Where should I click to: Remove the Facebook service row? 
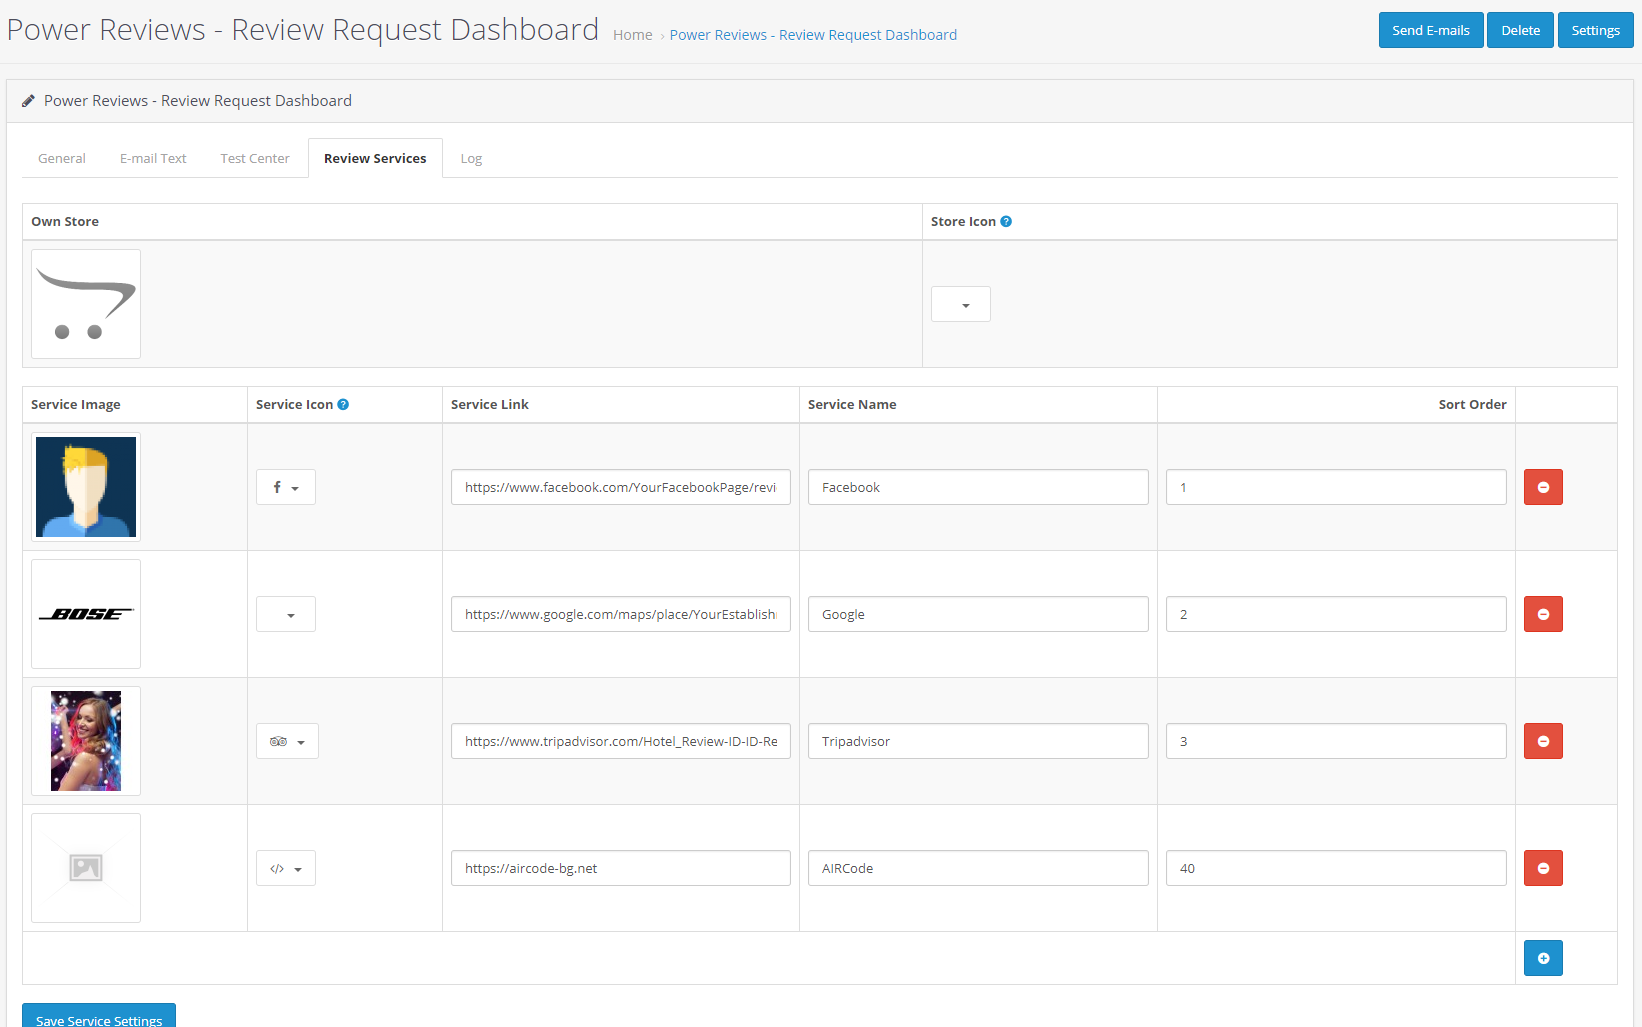tap(1543, 487)
